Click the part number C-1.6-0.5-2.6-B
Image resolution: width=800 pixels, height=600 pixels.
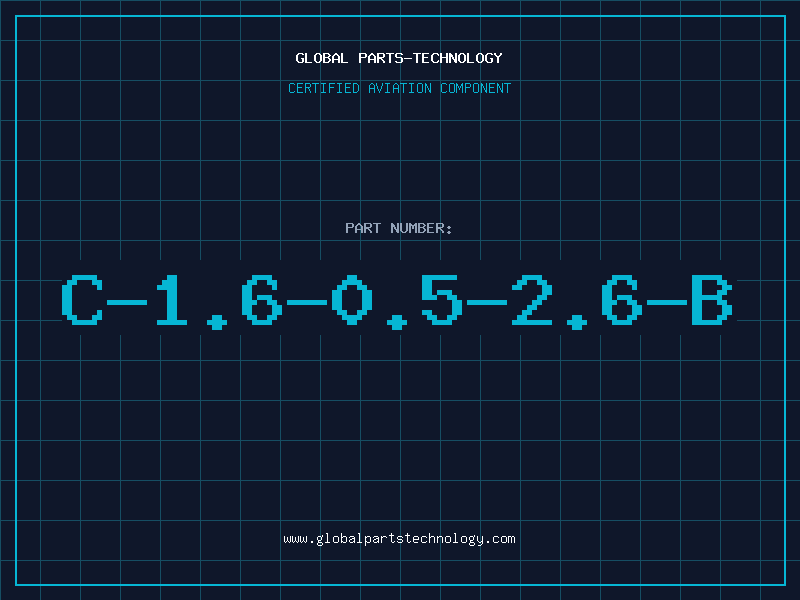tap(397, 302)
